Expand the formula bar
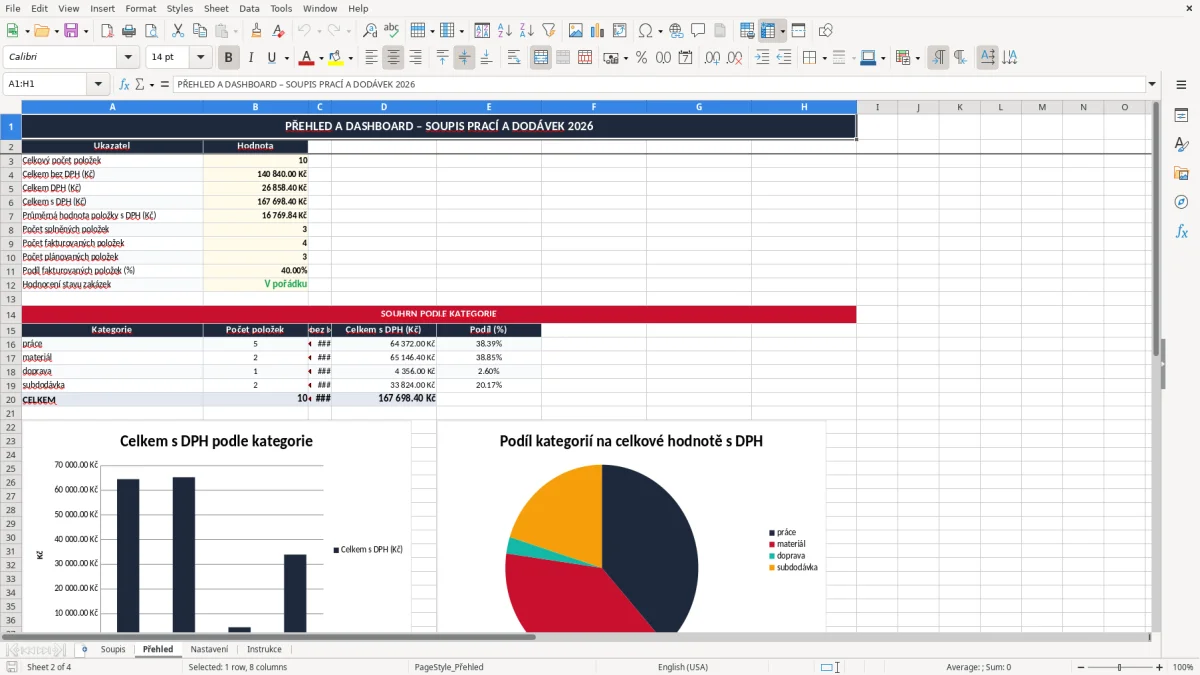This screenshot has height=675, width=1200. [1152, 84]
